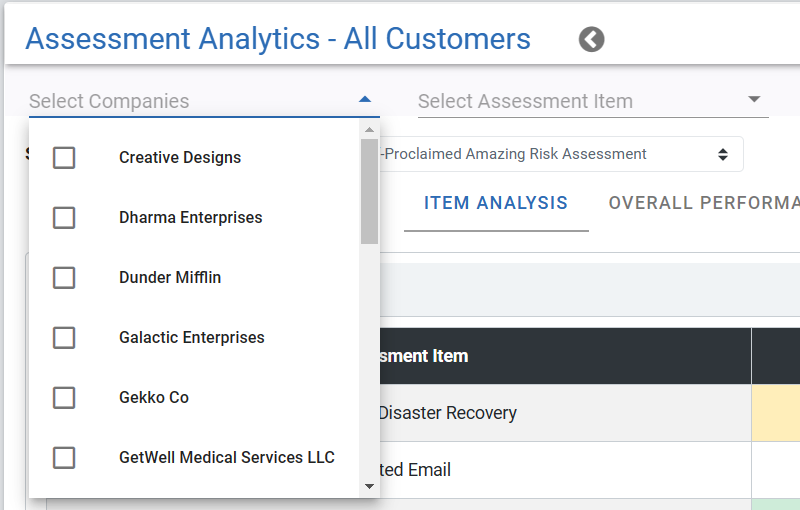The height and width of the screenshot is (510, 800).
Task: Click the scroll down arrow in company list
Action: (x=369, y=487)
